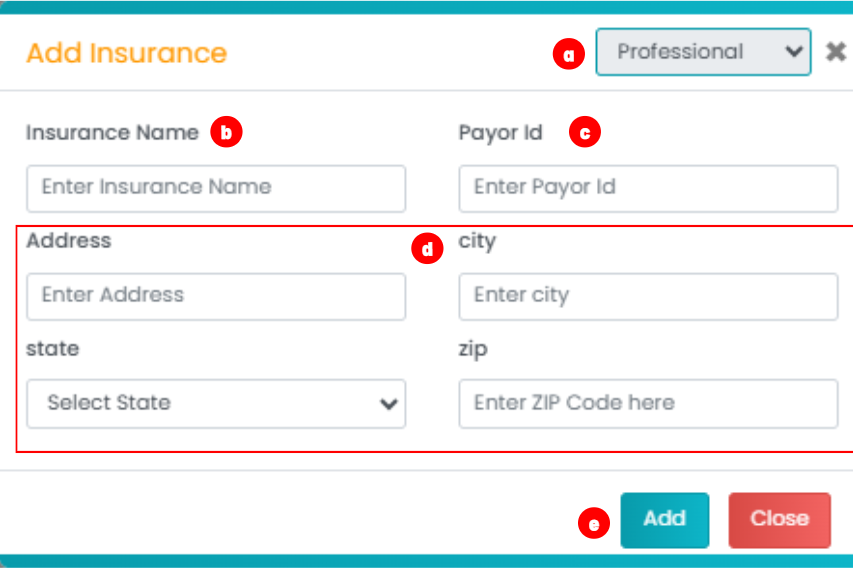Focus the Enter Insurance Name field
The height and width of the screenshot is (568, 853).
(216, 187)
